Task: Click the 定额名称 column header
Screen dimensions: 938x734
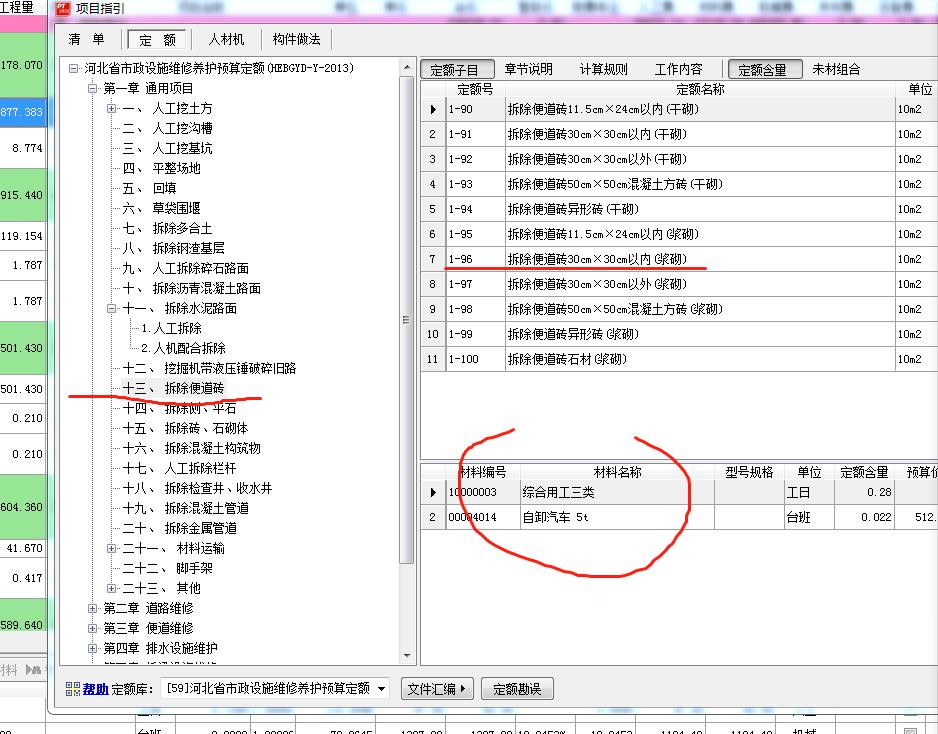Action: (x=700, y=90)
